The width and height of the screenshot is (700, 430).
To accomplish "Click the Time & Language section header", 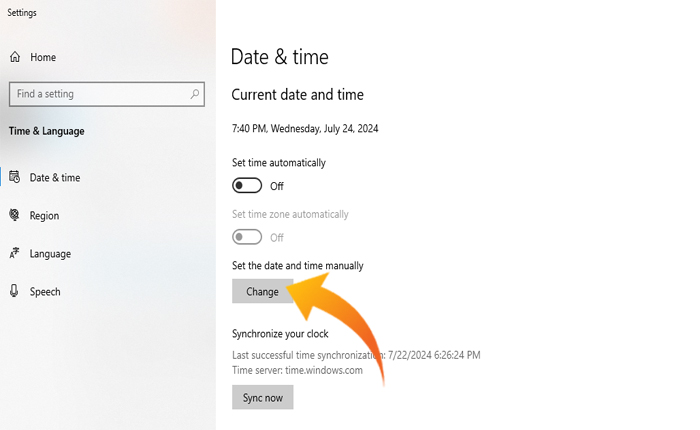I will click(x=46, y=131).
